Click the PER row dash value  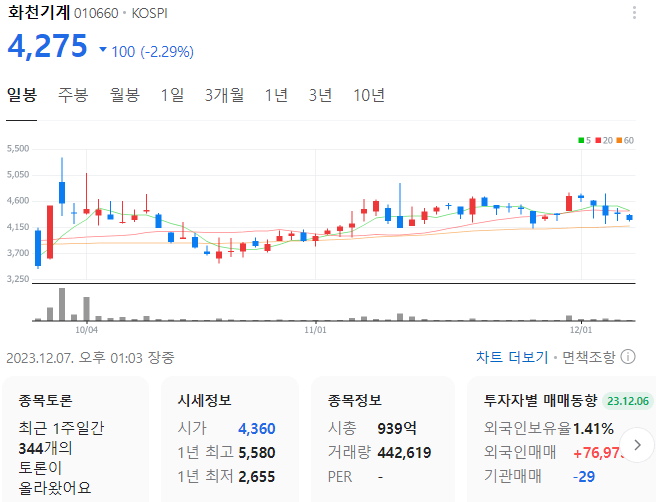380,476
